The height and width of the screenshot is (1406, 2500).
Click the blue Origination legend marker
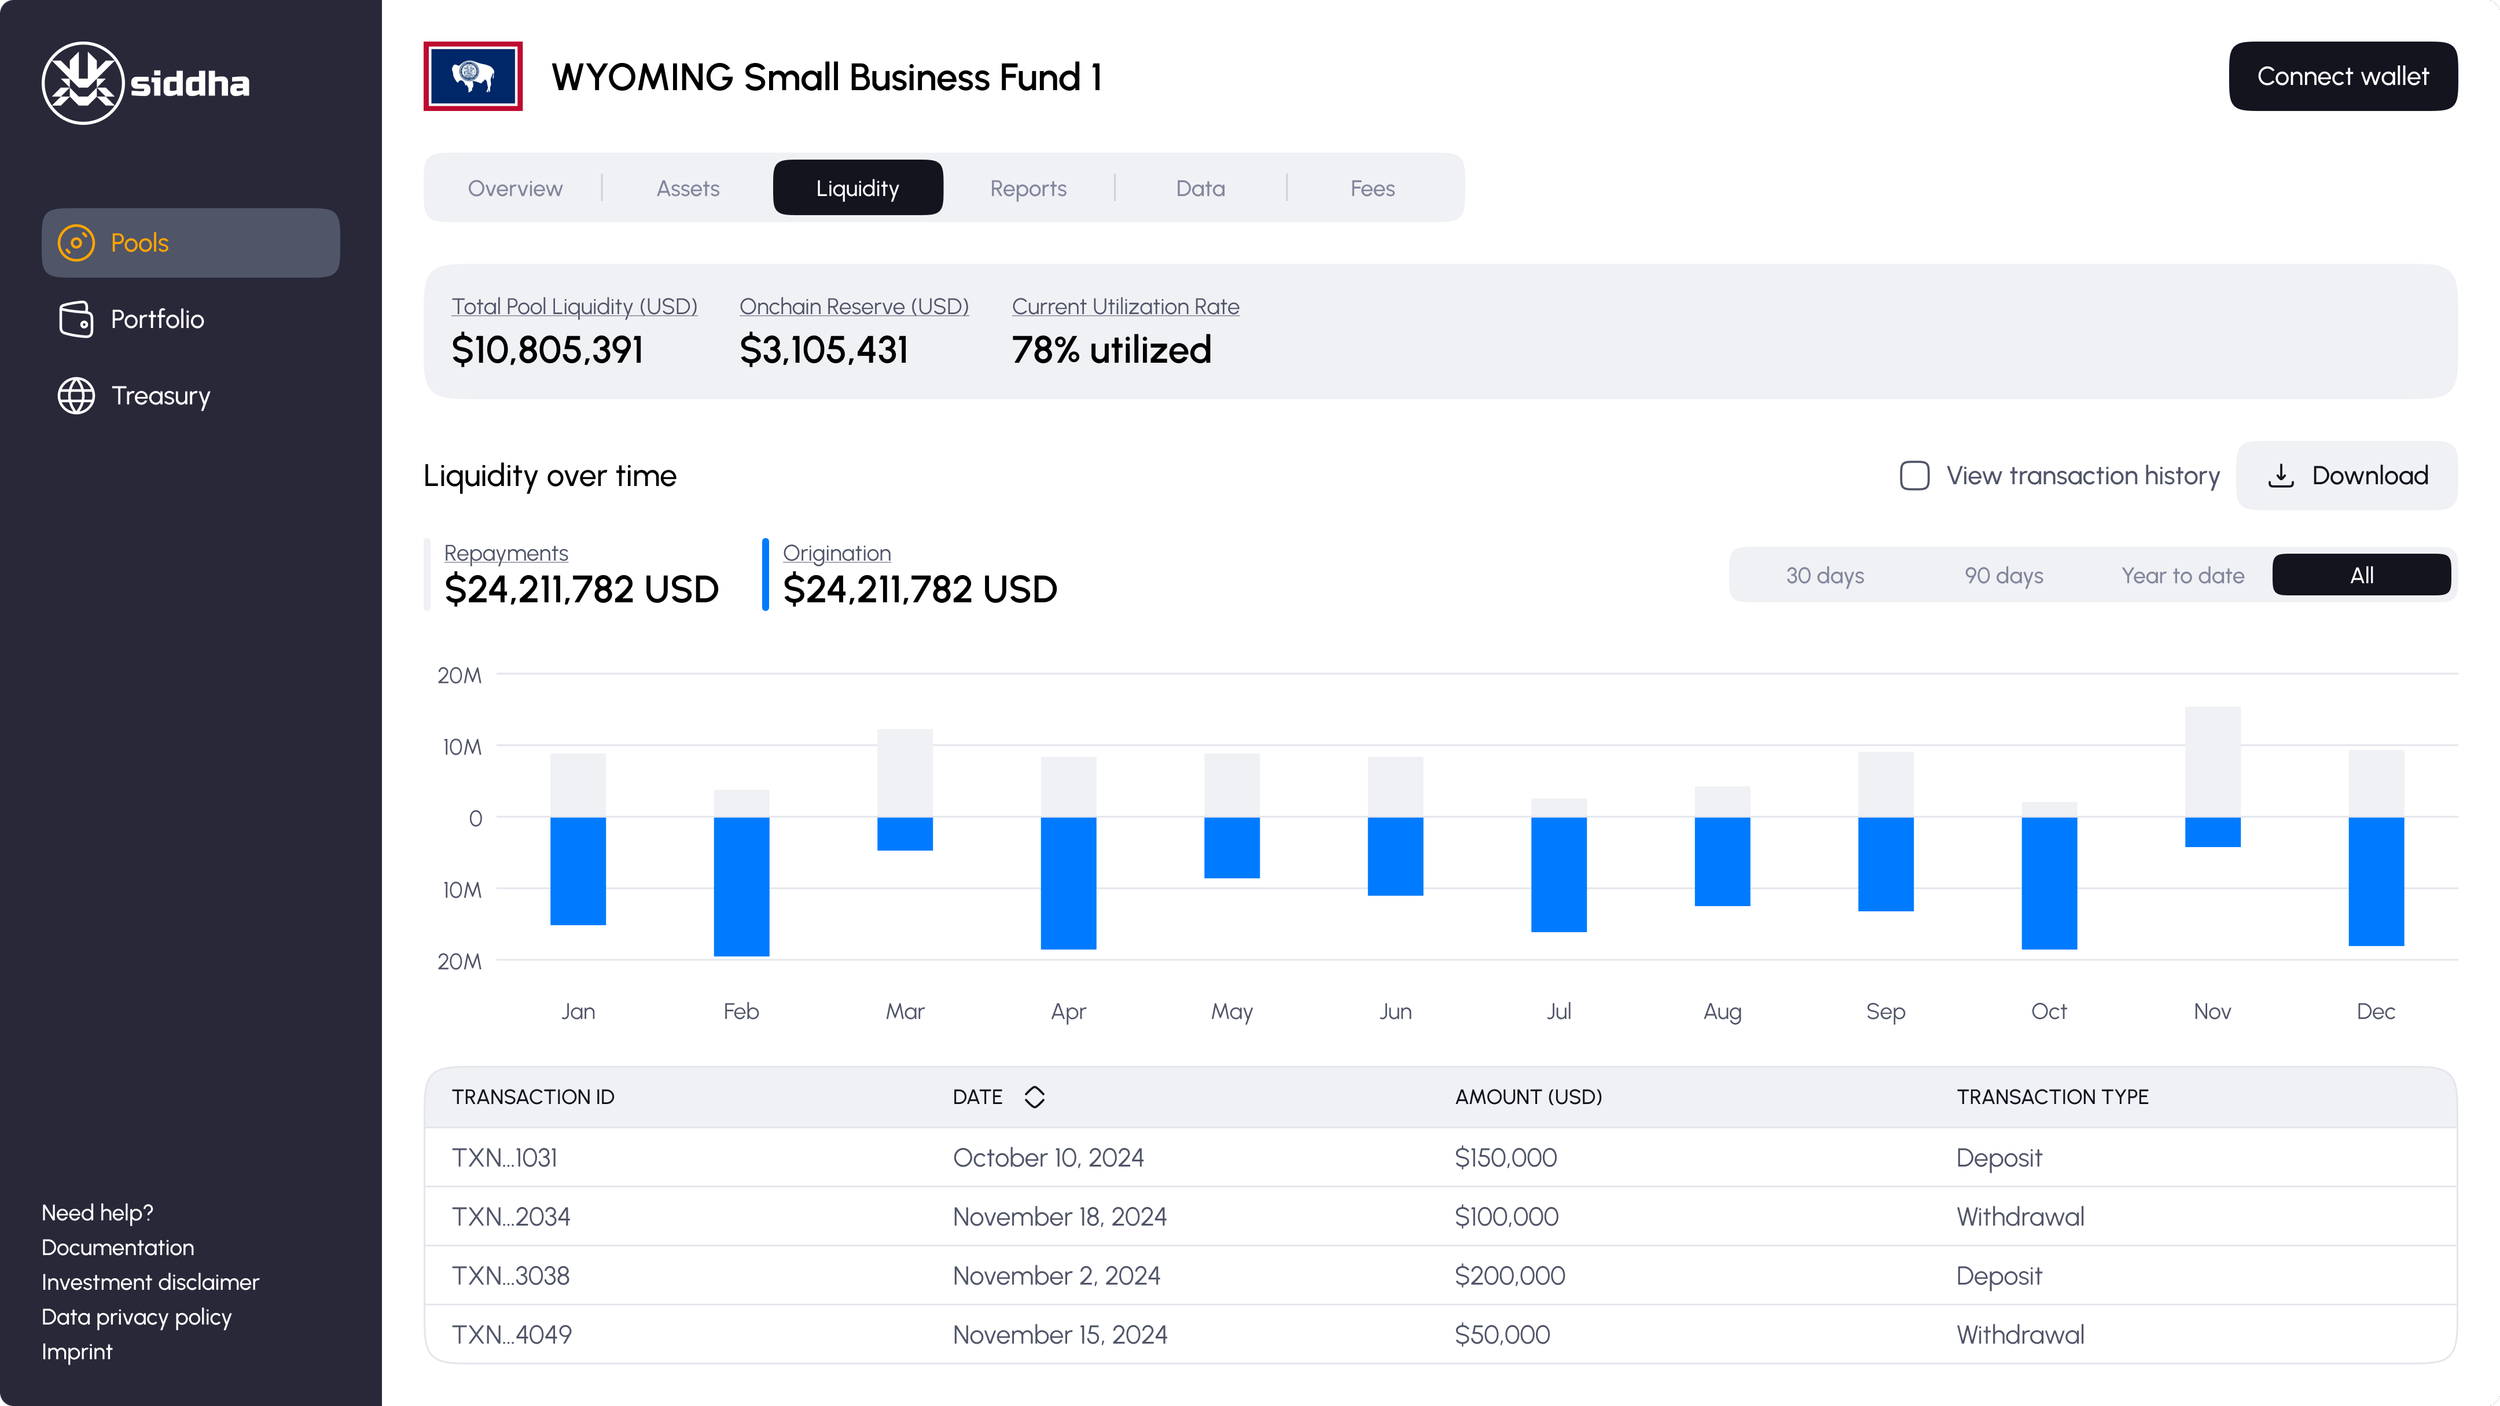[x=765, y=574]
